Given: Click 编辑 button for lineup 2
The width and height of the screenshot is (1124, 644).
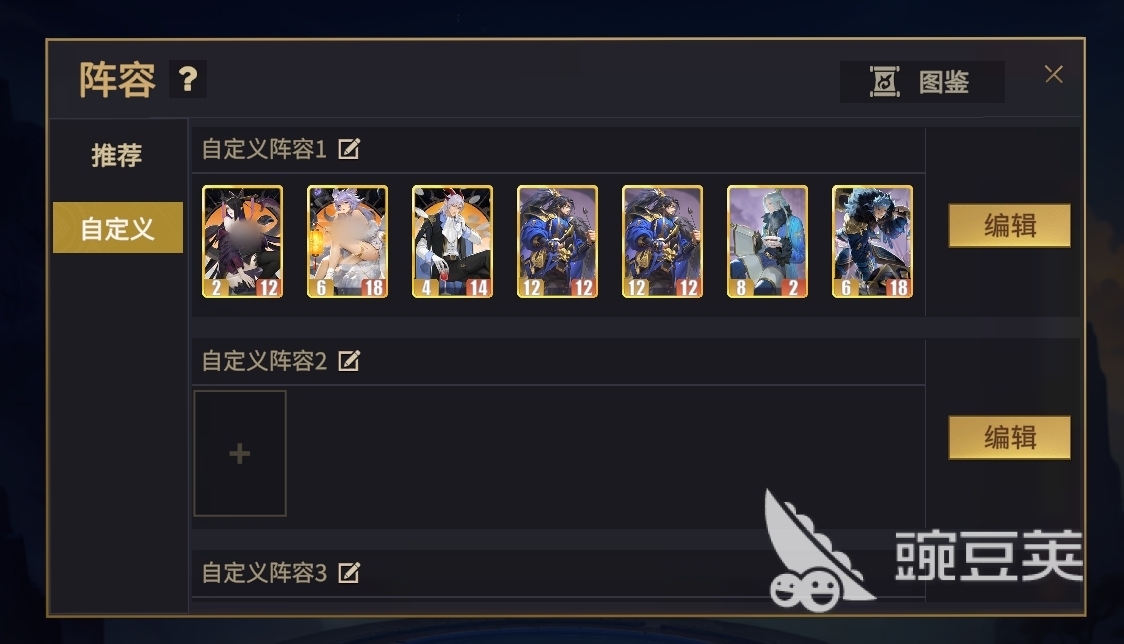Looking at the screenshot, I should point(1009,437).
